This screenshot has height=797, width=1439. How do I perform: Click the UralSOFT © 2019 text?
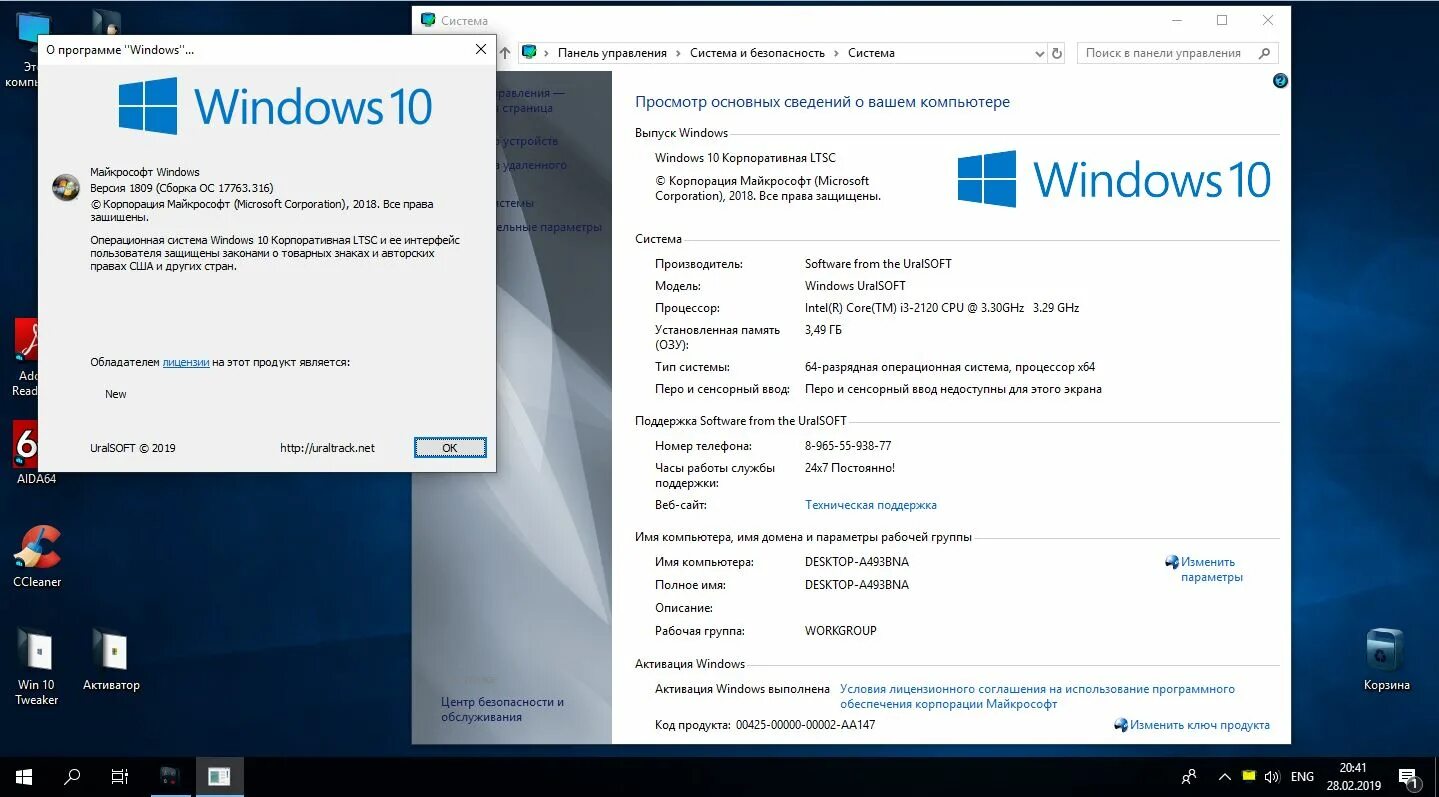(132, 448)
